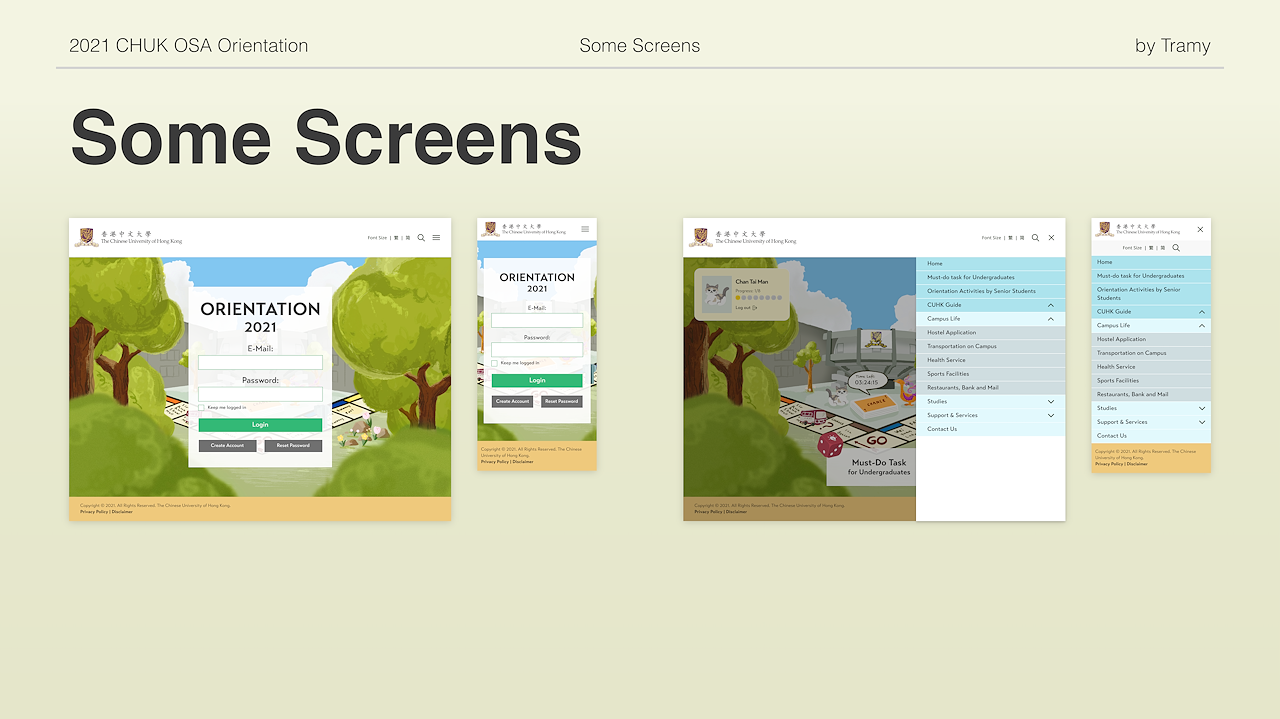This screenshot has height=719, width=1280.
Task: Click green Login button on desktop login
Action: [260, 425]
